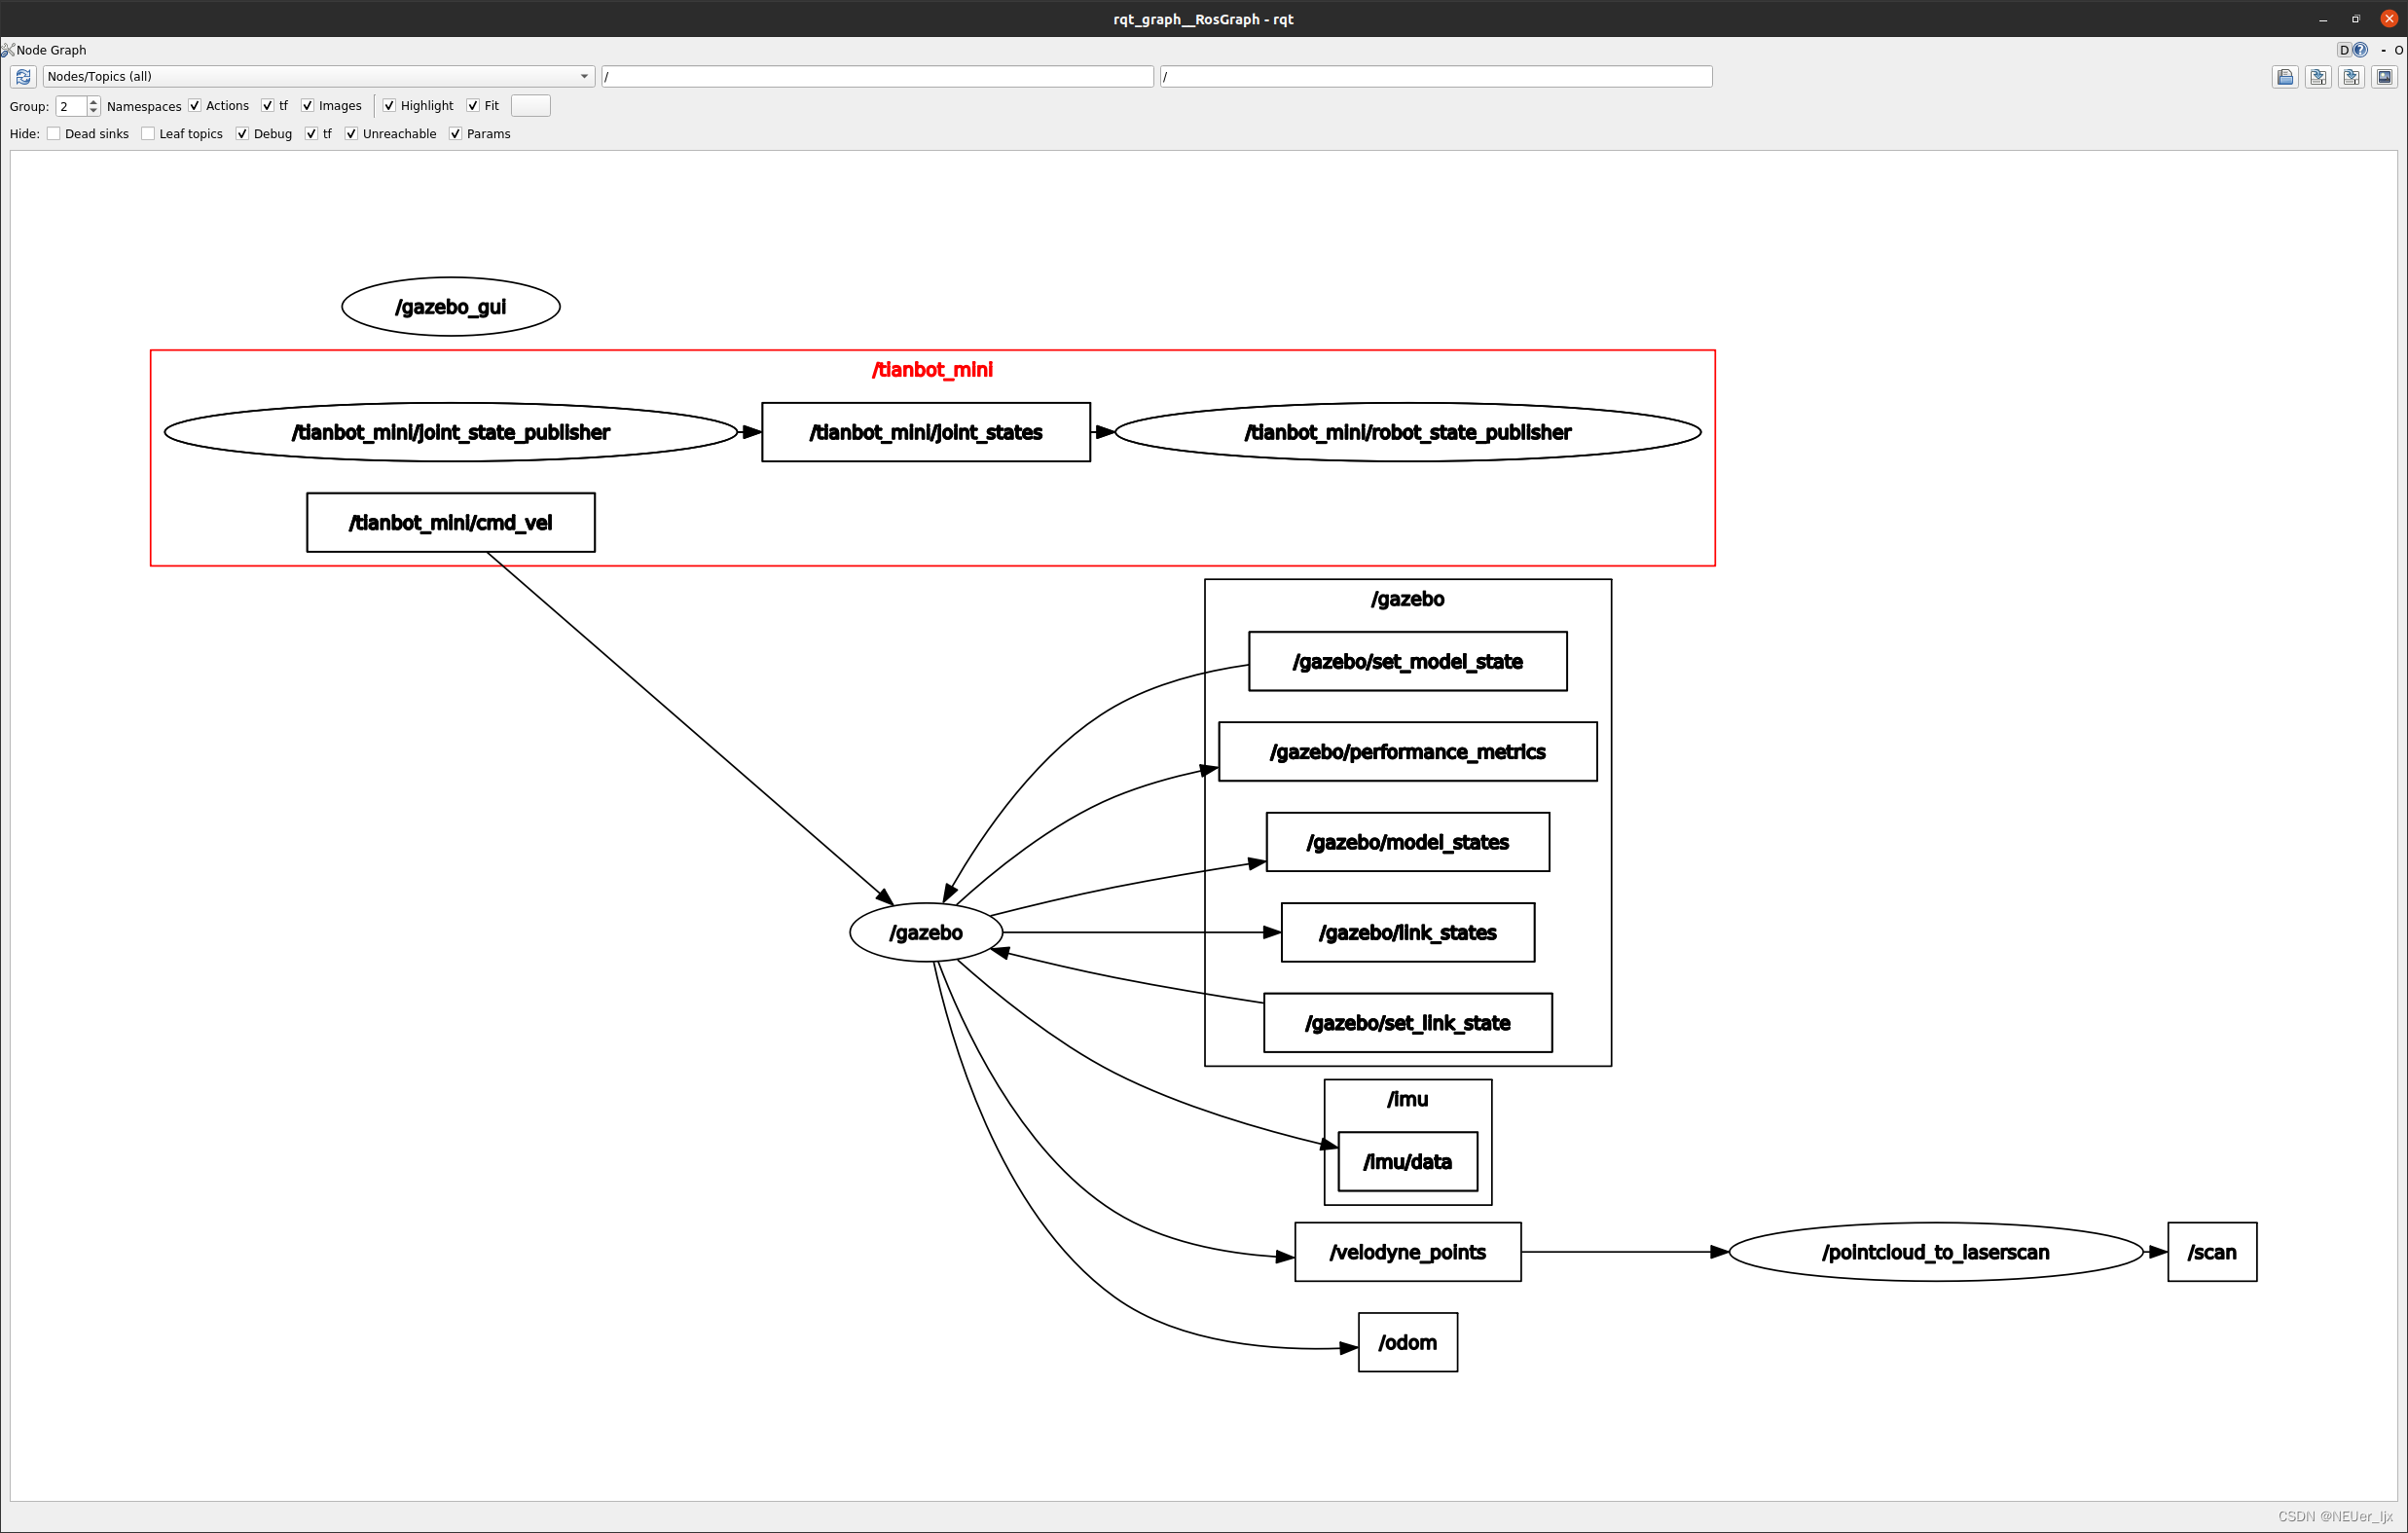Select the /scan topic box
The image size is (2408, 1533).
coord(2212,1252)
